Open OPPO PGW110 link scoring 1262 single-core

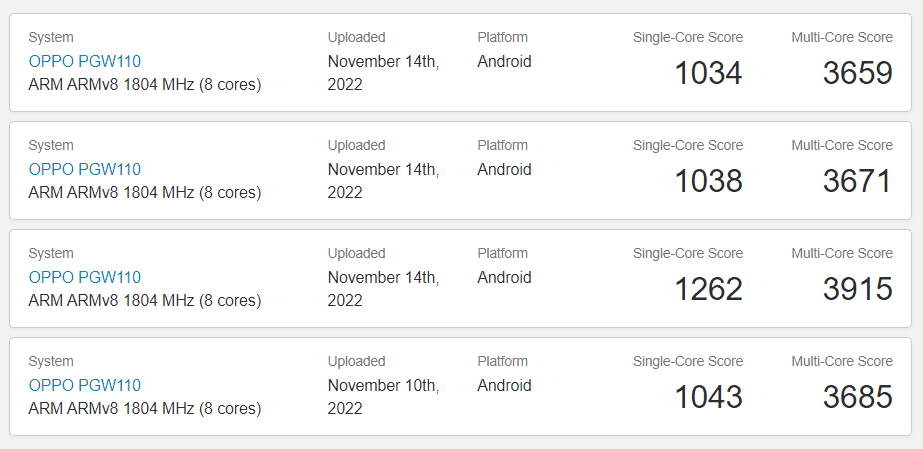(85, 277)
